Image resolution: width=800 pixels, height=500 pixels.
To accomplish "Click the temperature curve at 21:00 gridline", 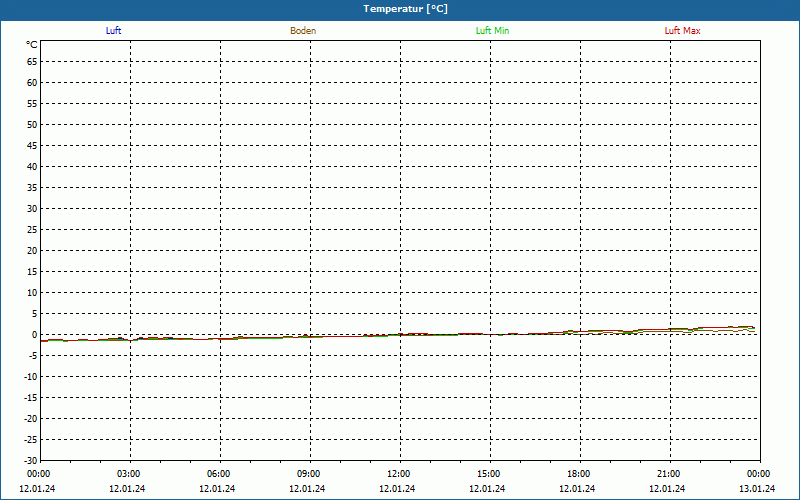I will tap(670, 330).
